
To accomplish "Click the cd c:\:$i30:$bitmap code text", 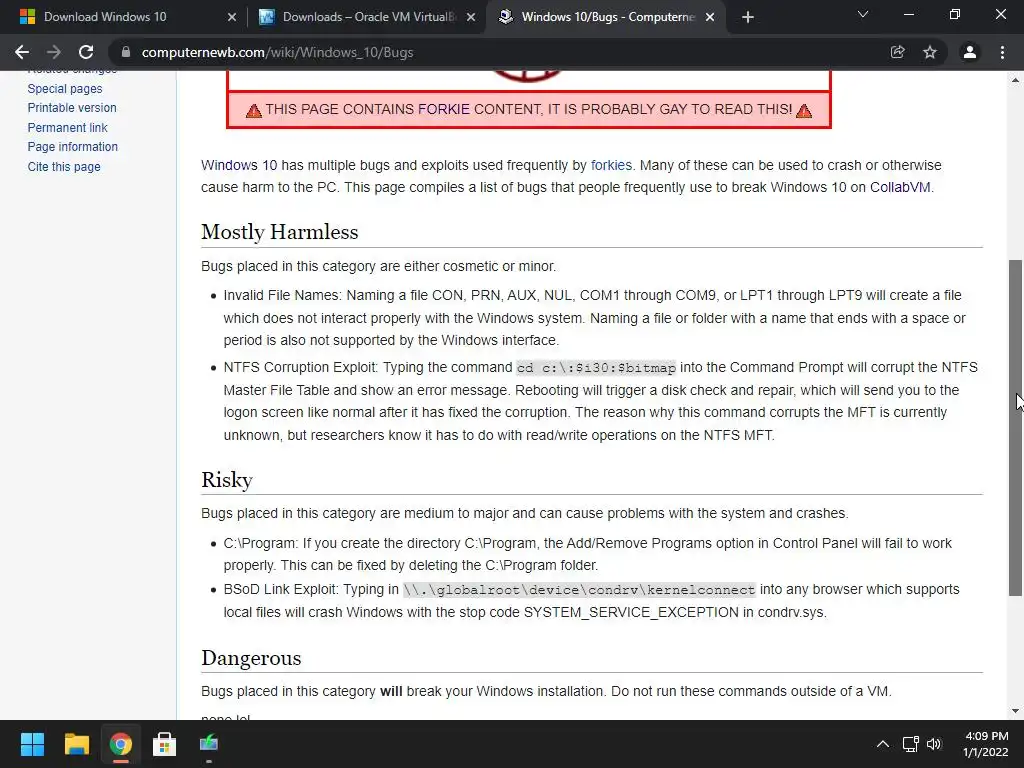I will 596,368.
